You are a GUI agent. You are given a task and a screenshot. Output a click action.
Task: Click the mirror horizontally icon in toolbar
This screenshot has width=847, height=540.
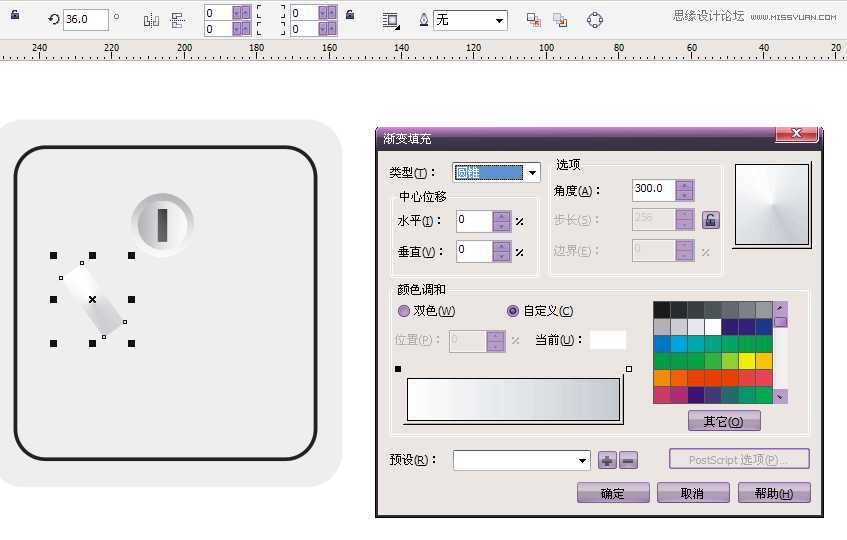pyautogui.click(x=151, y=19)
